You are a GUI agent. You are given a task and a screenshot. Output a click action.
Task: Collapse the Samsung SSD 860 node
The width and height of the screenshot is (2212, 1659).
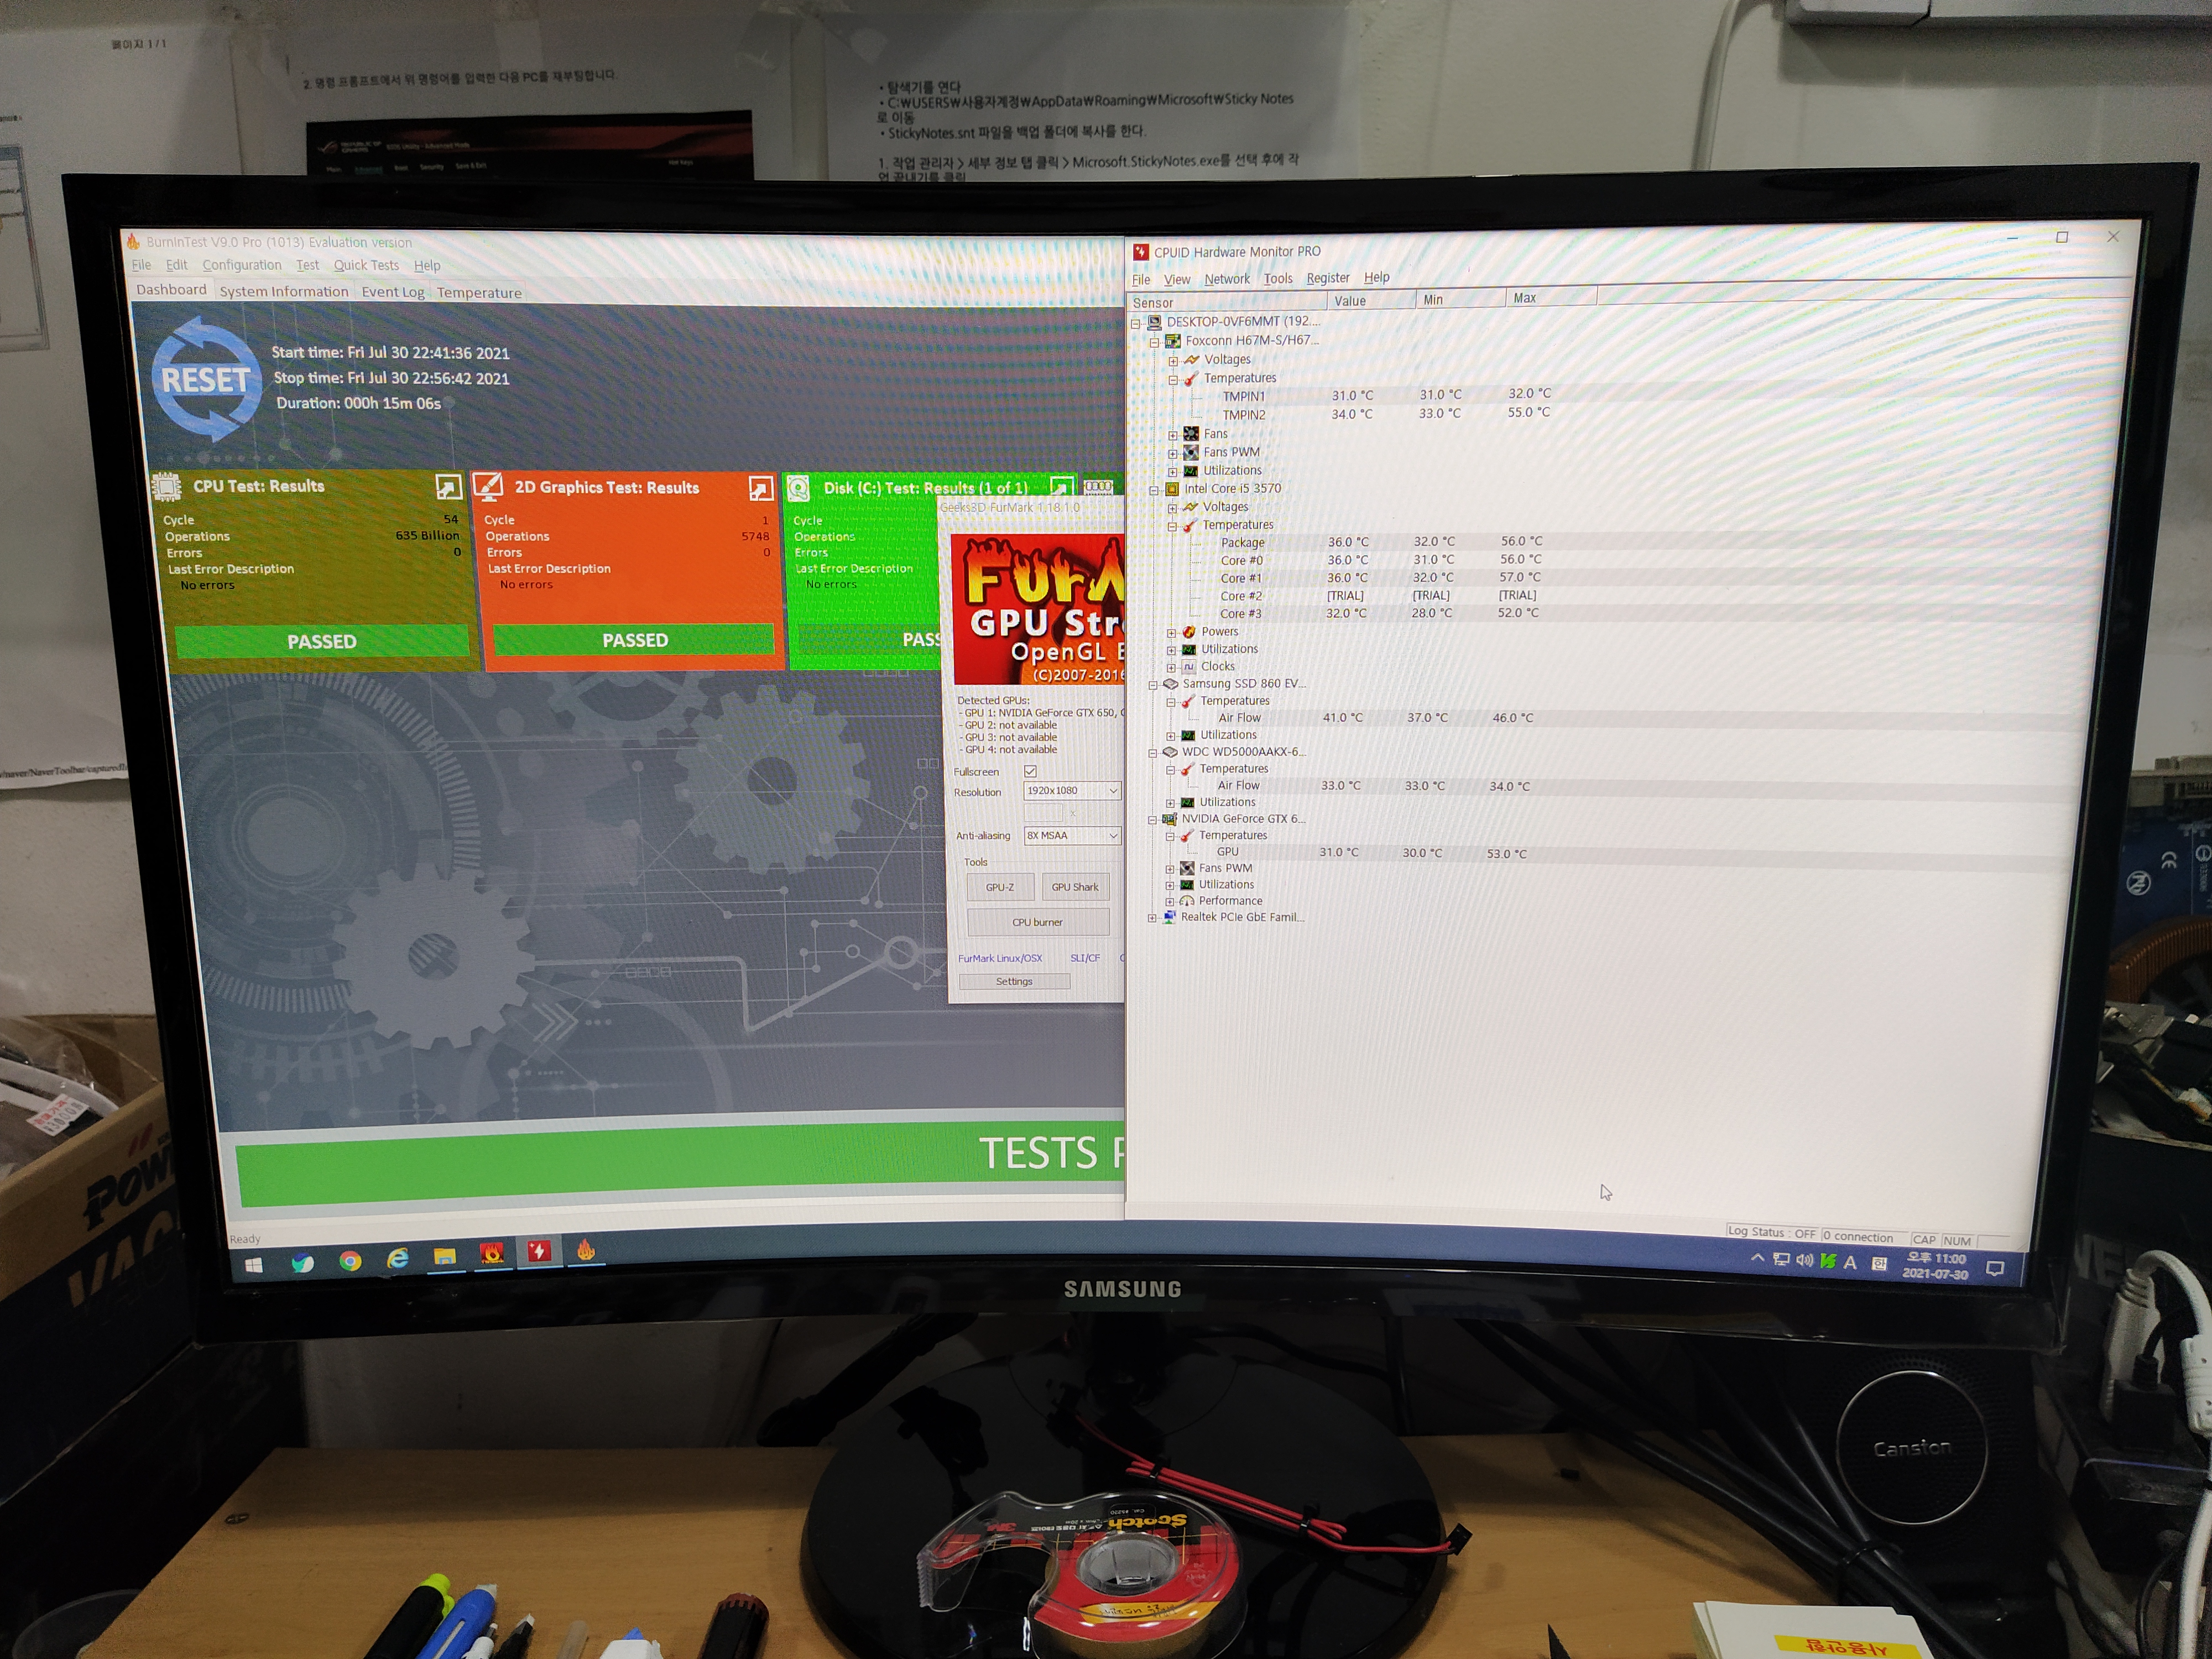coord(1152,685)
